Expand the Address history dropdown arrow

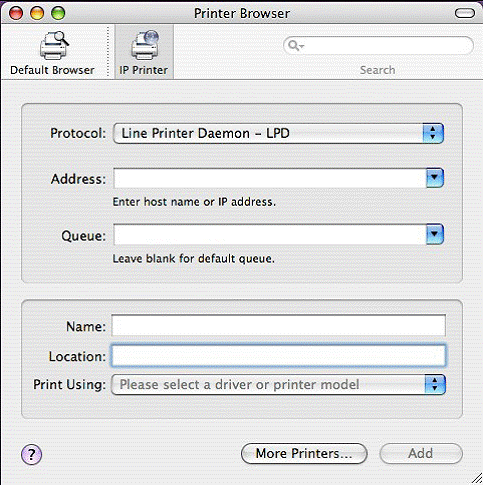tap(435, 178)
